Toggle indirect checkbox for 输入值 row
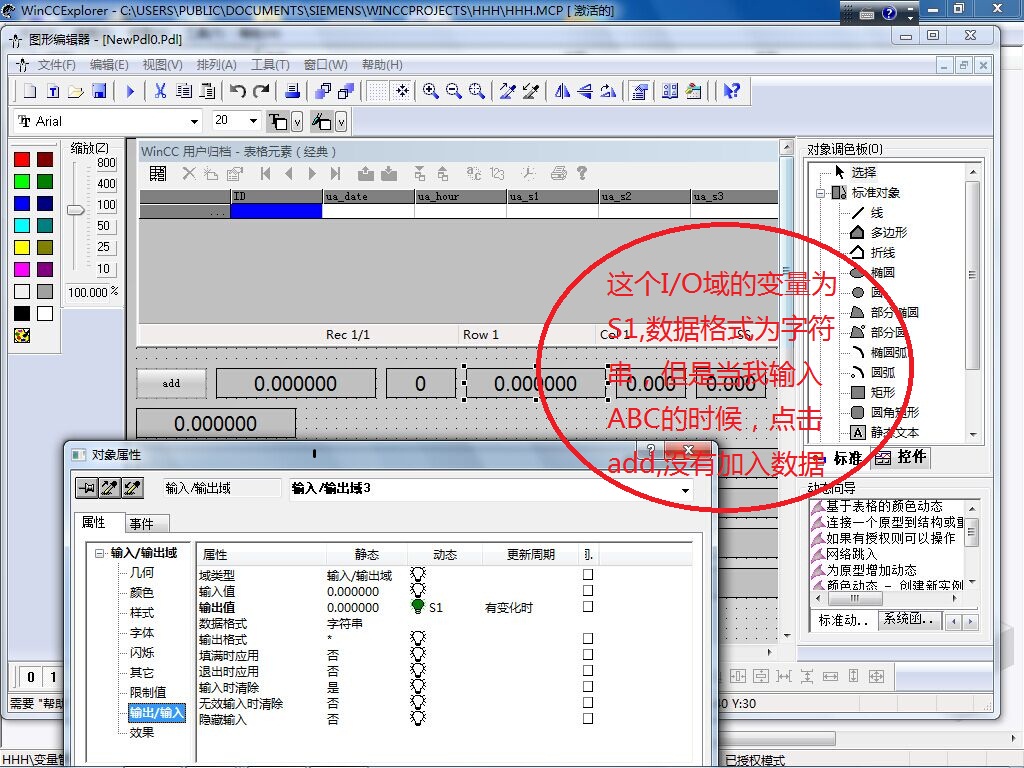1024x768 pixels. click(x=588, y=590)
